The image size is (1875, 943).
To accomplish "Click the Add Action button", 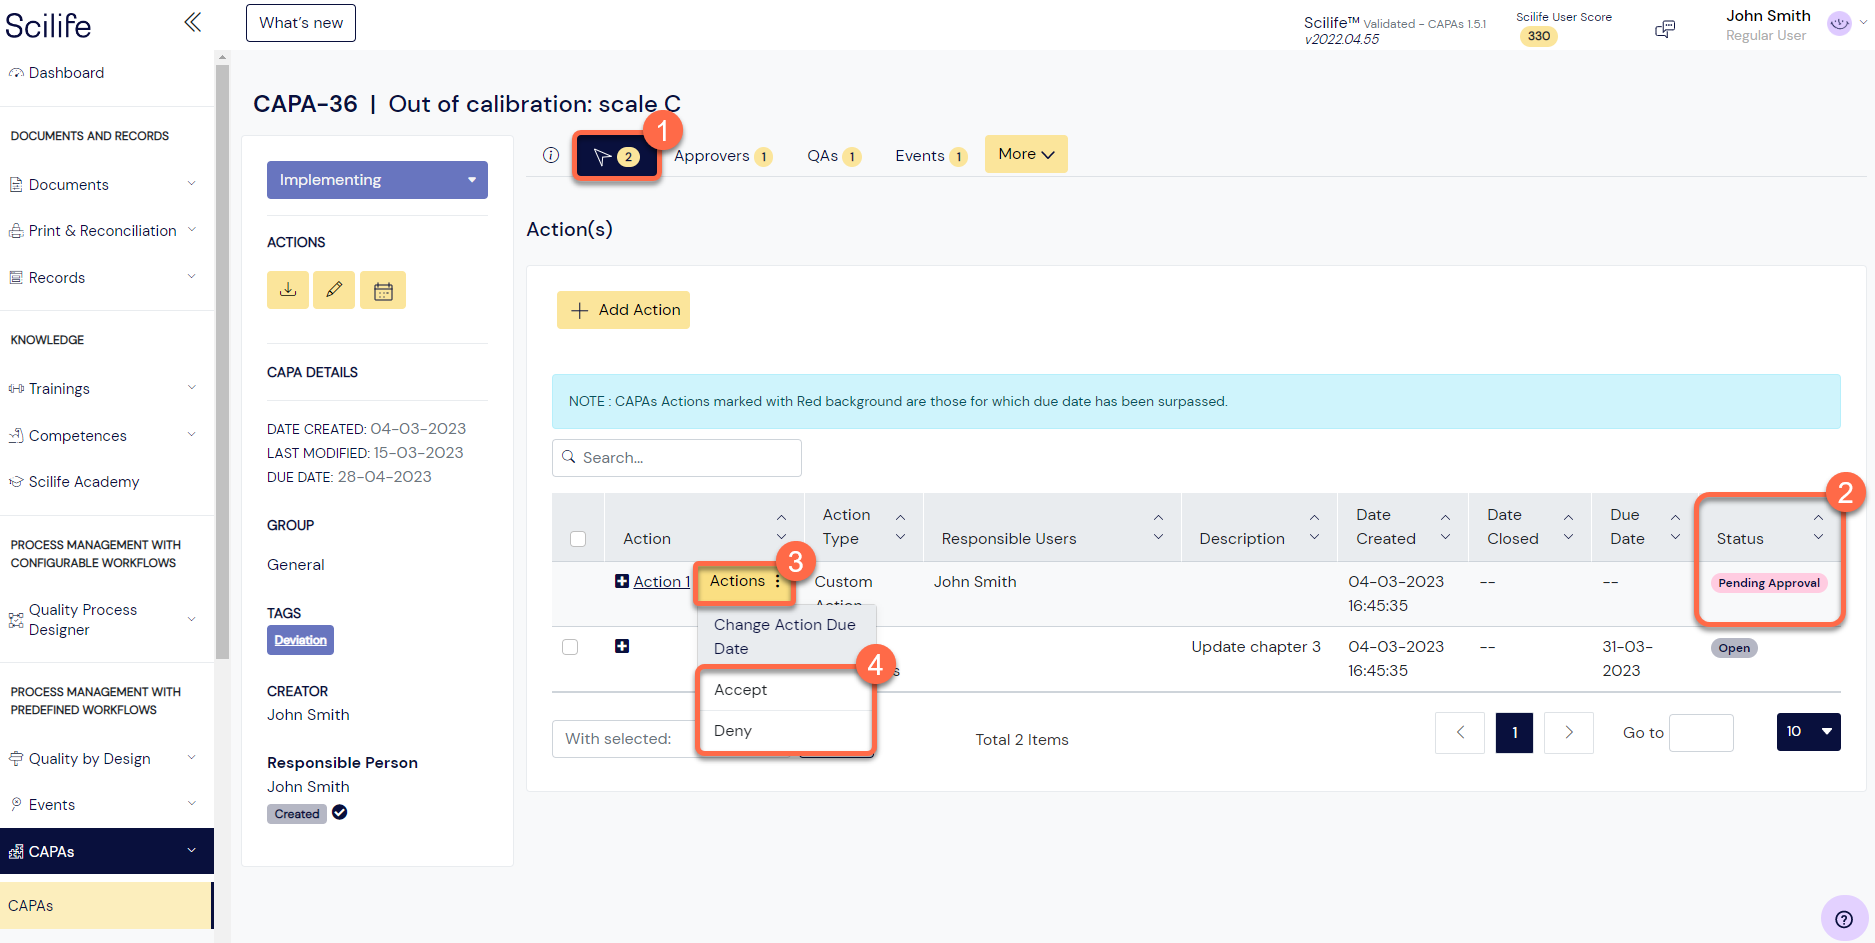I will [x=623, y=310].
